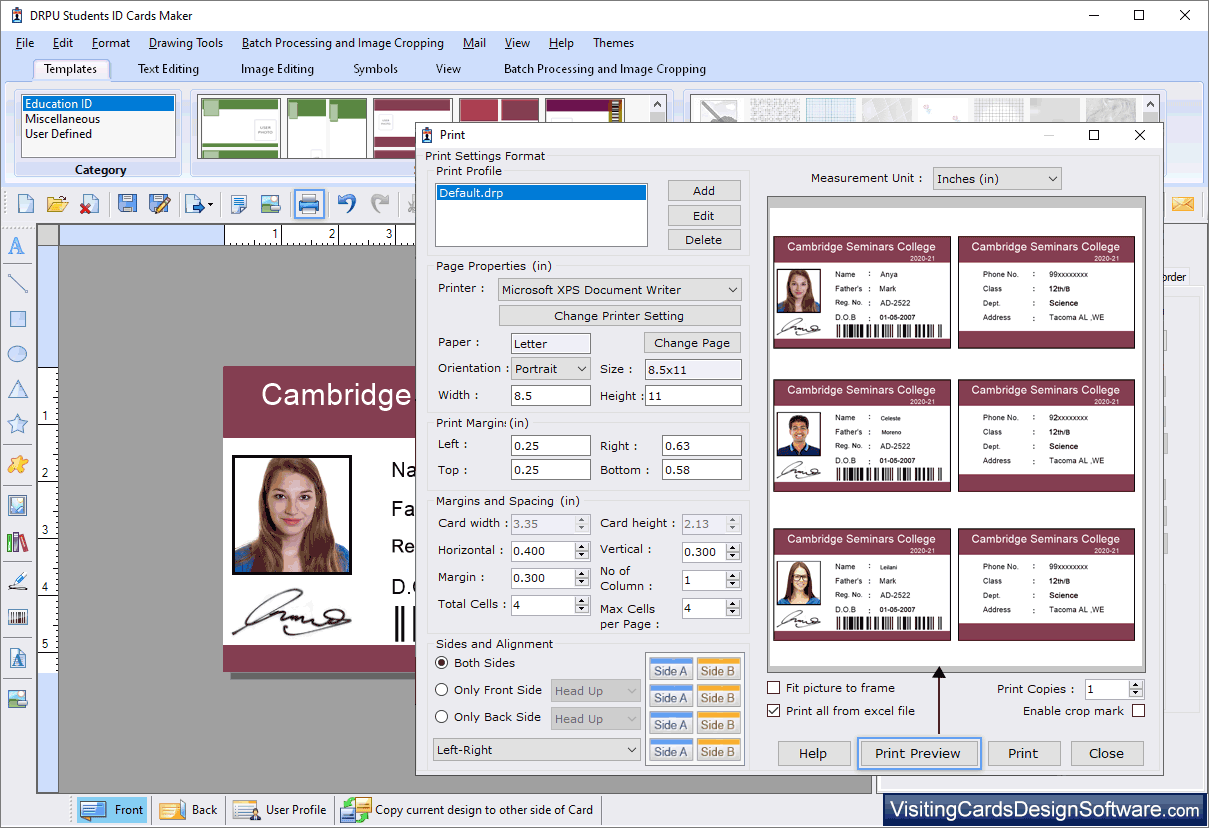Open the Barcode tool on left sidebar
This screenshot has width=1209, height=828.
17,617
